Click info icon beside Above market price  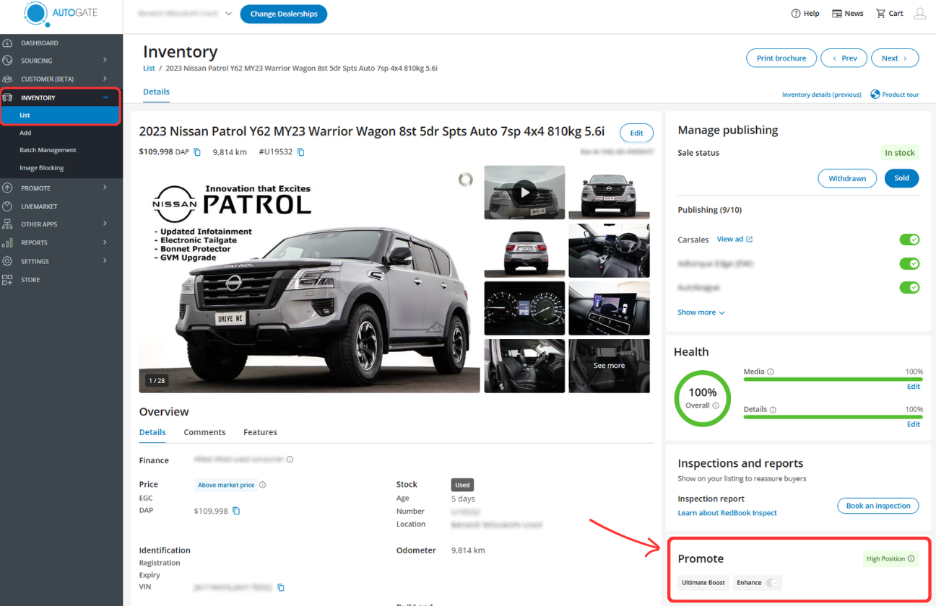pyautogui.click(x=263, y=485)
